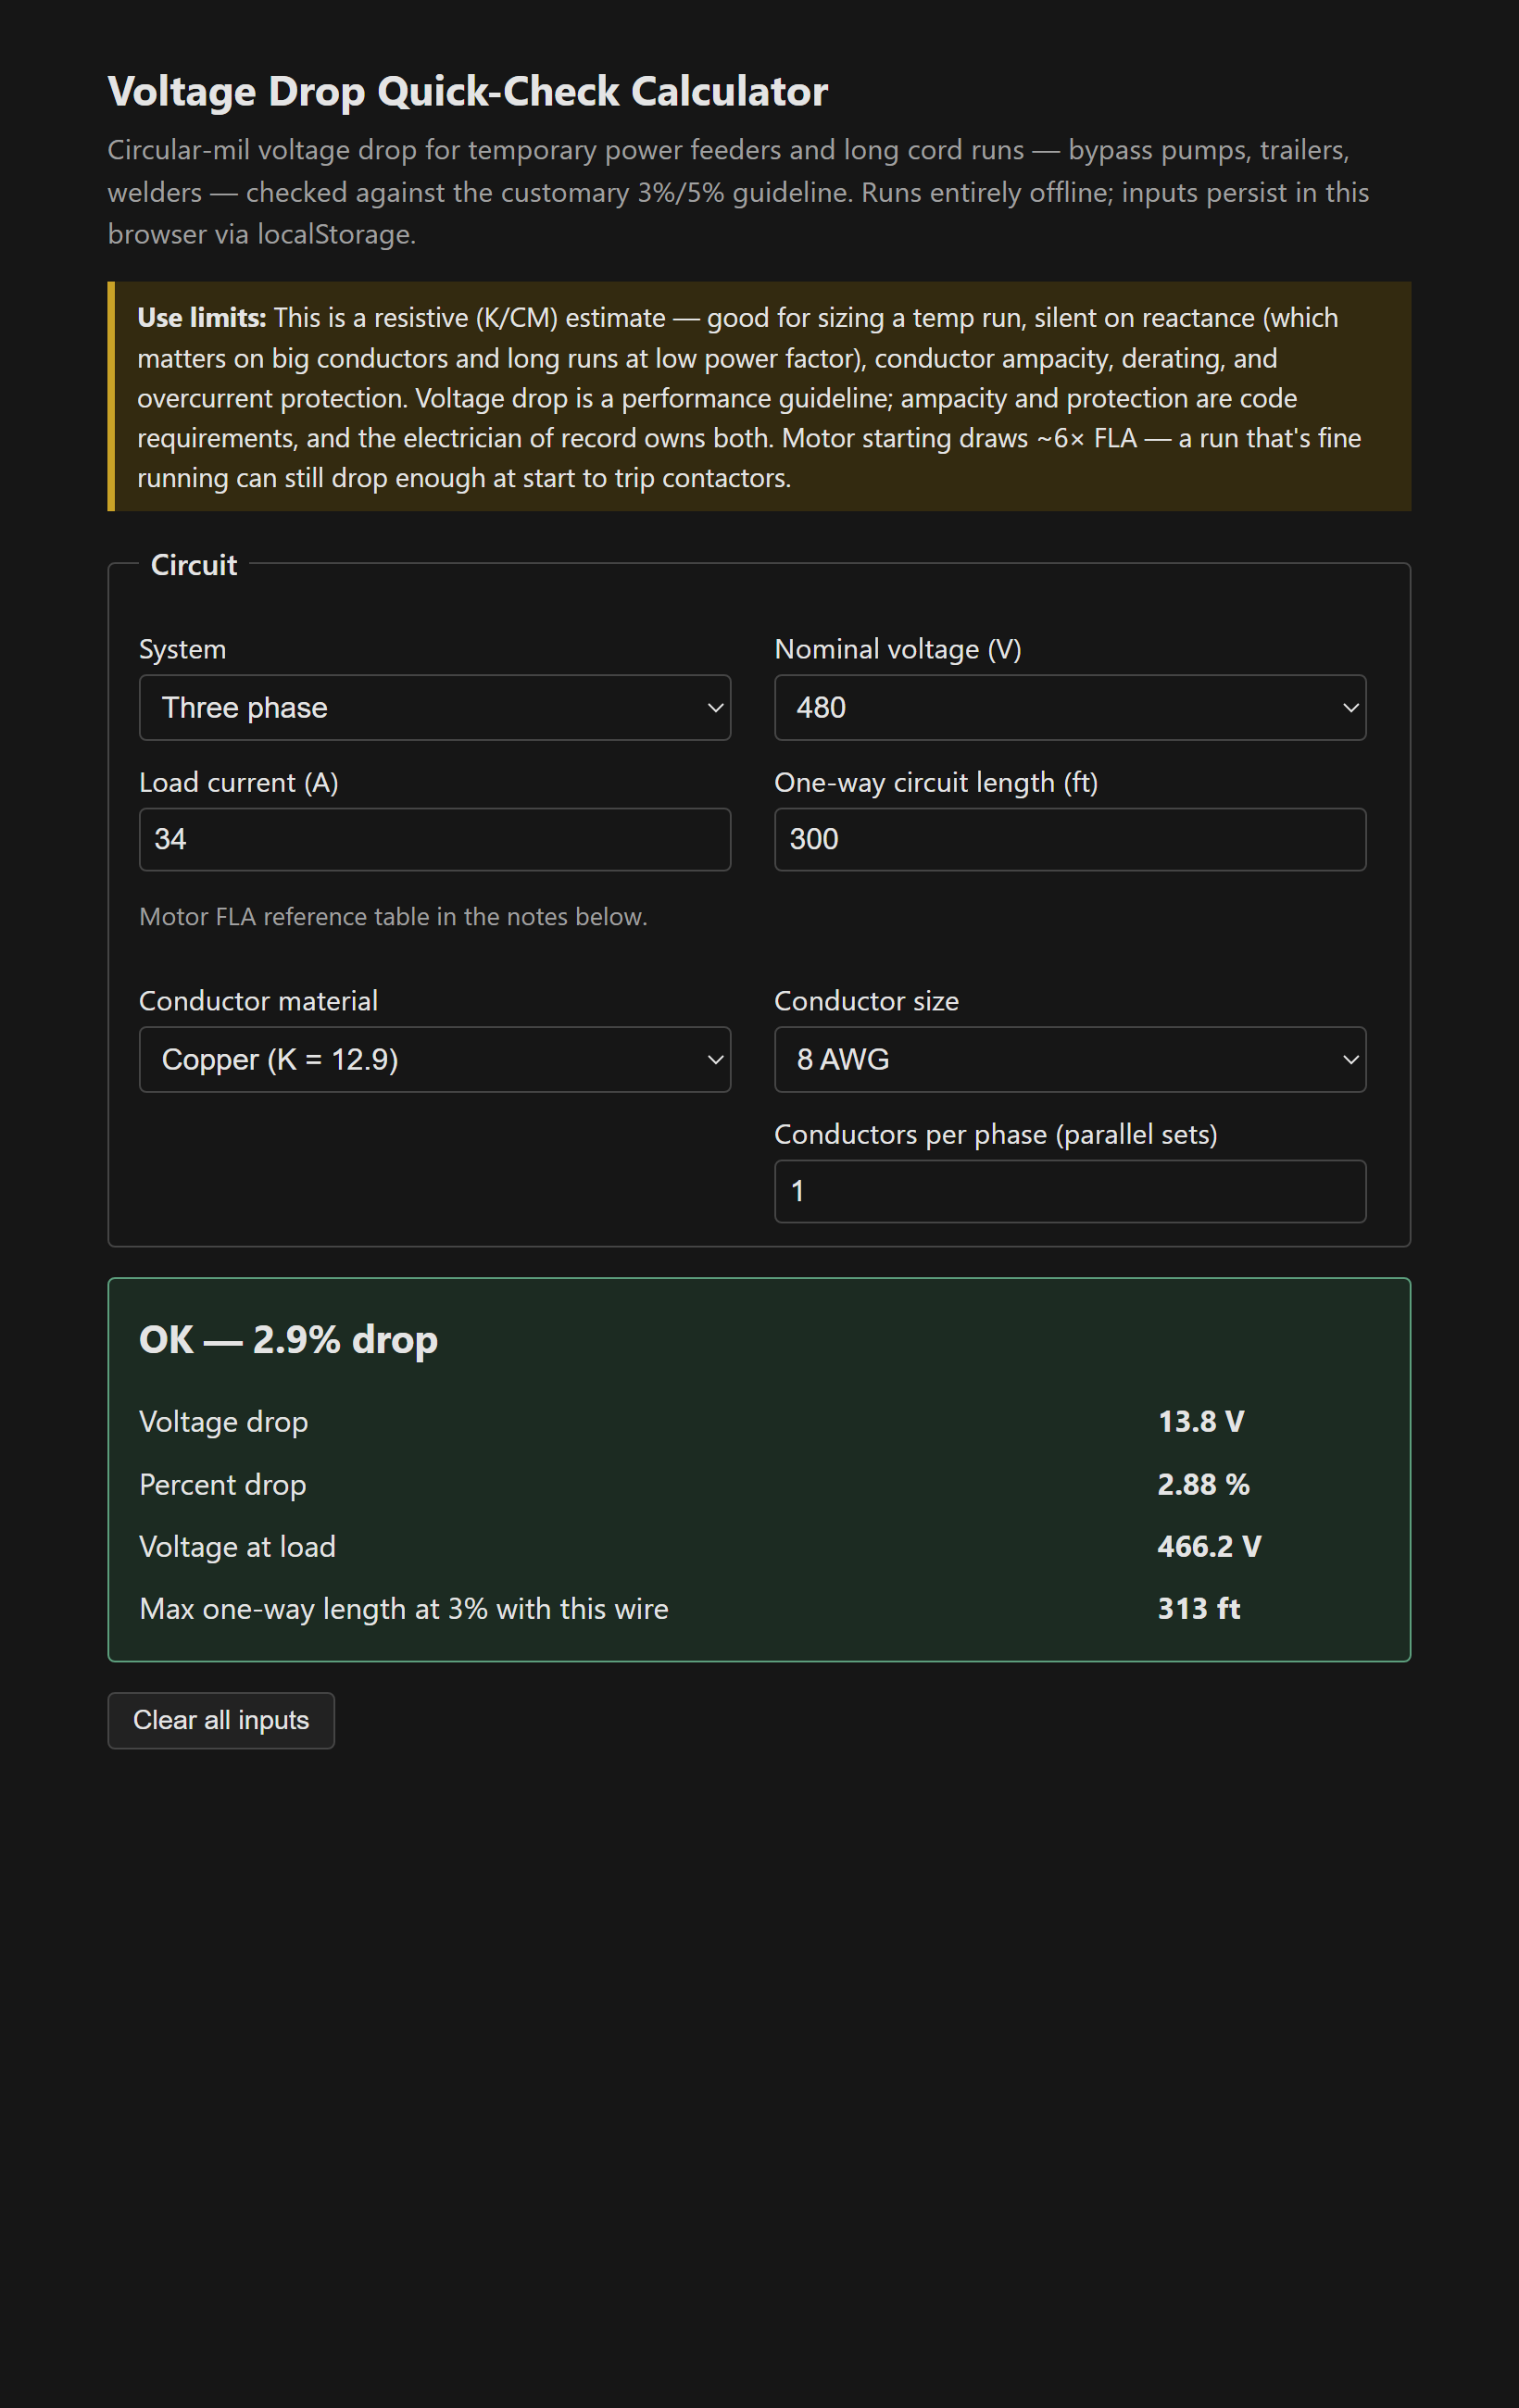This screenshot has height=2408, width=1519.
Task: Click the Voltage at load row label
Action: pyautogui.click(x=238, y=1546)
